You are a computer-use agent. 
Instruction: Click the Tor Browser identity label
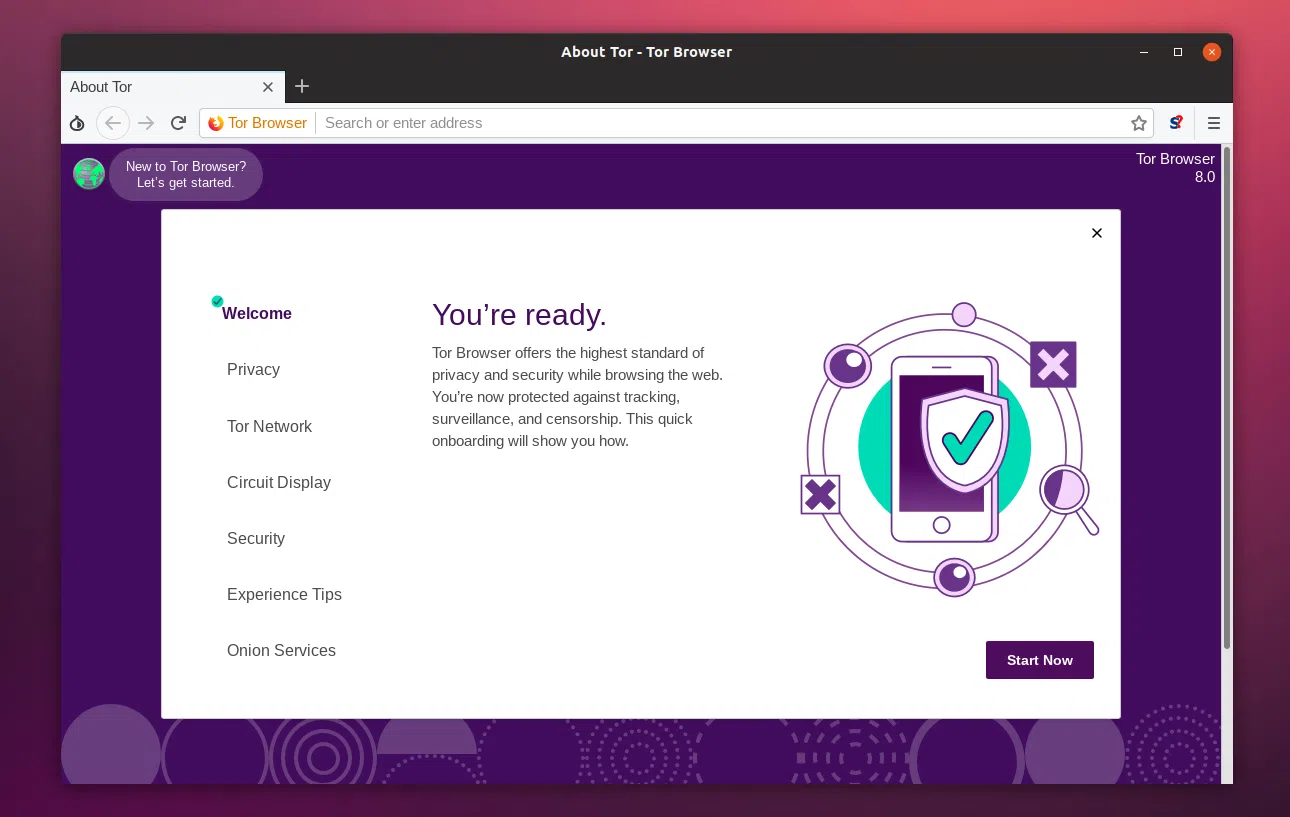(267, 123)
